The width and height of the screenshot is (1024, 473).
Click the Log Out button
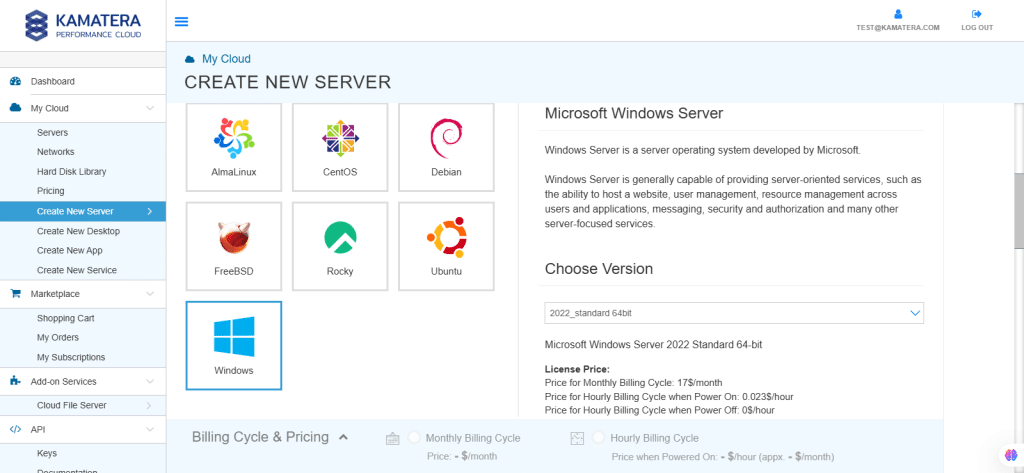click(x=977, y=20)
